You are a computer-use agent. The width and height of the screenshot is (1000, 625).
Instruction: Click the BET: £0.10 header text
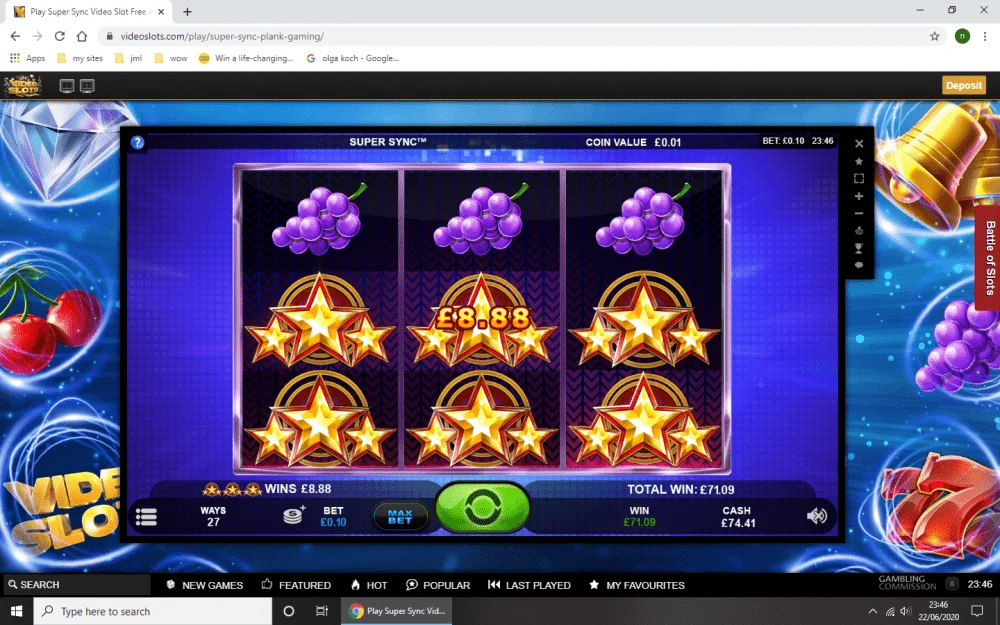(783, 141)
